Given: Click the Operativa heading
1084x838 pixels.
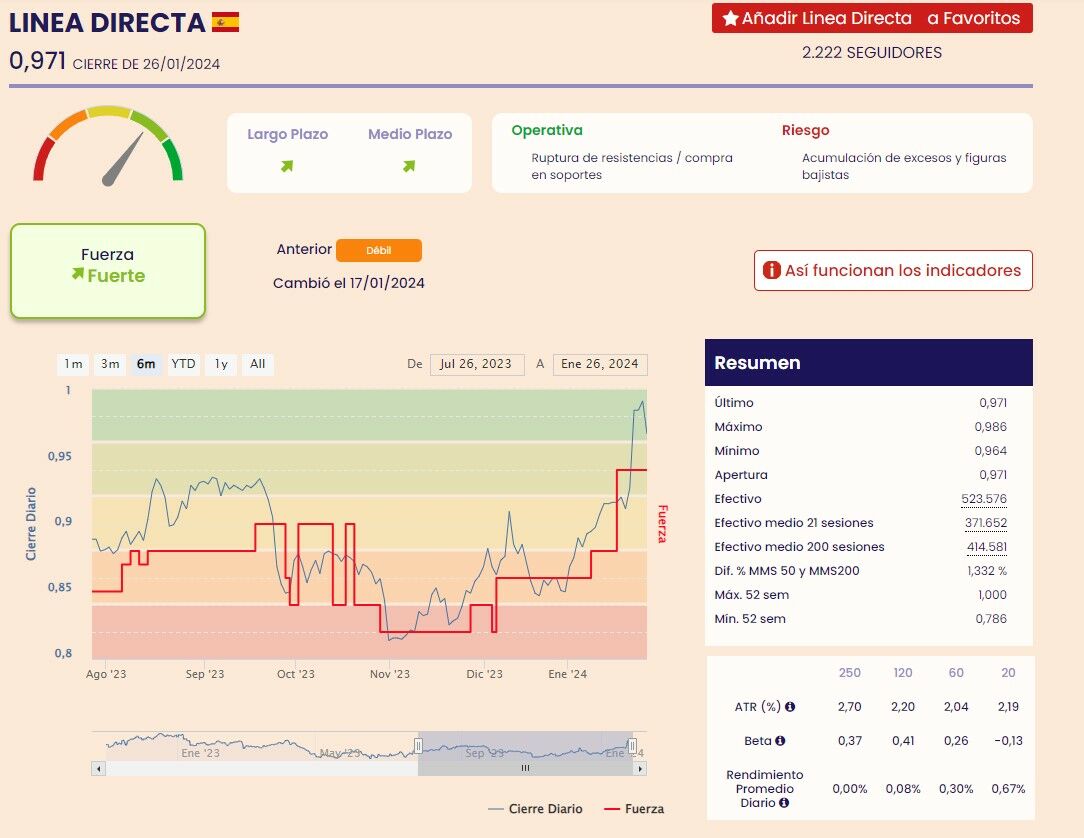Looking at the screenshot, I should (x=547, y=130).
